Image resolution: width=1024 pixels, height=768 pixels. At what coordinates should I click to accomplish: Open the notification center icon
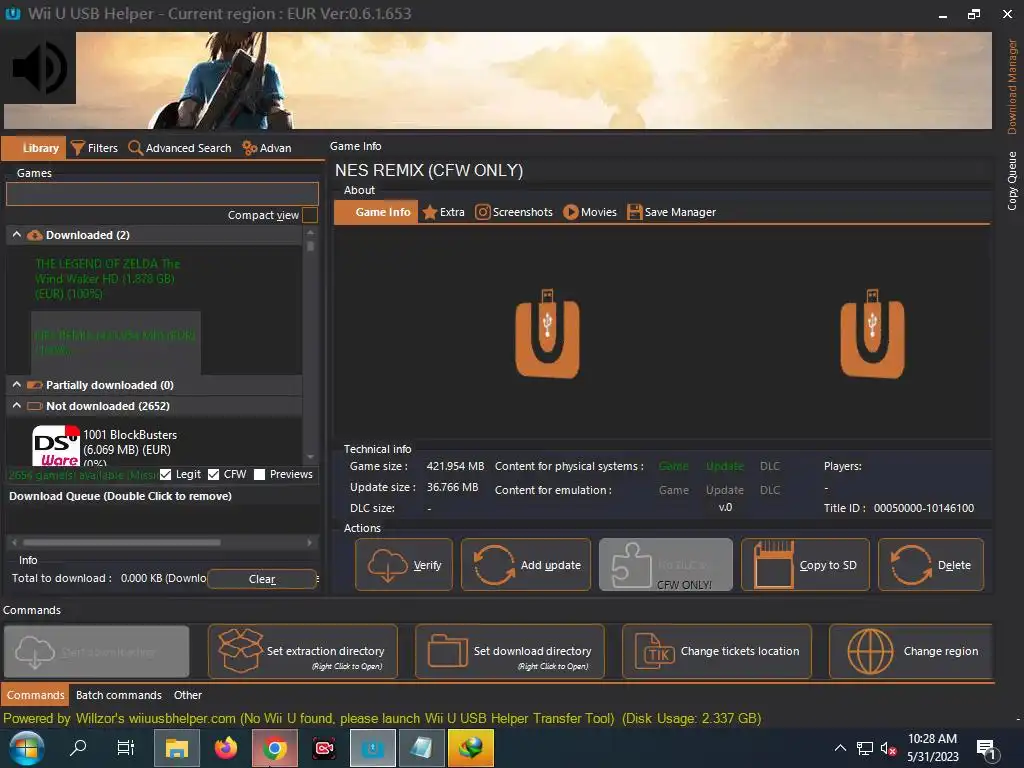point(986,749)
